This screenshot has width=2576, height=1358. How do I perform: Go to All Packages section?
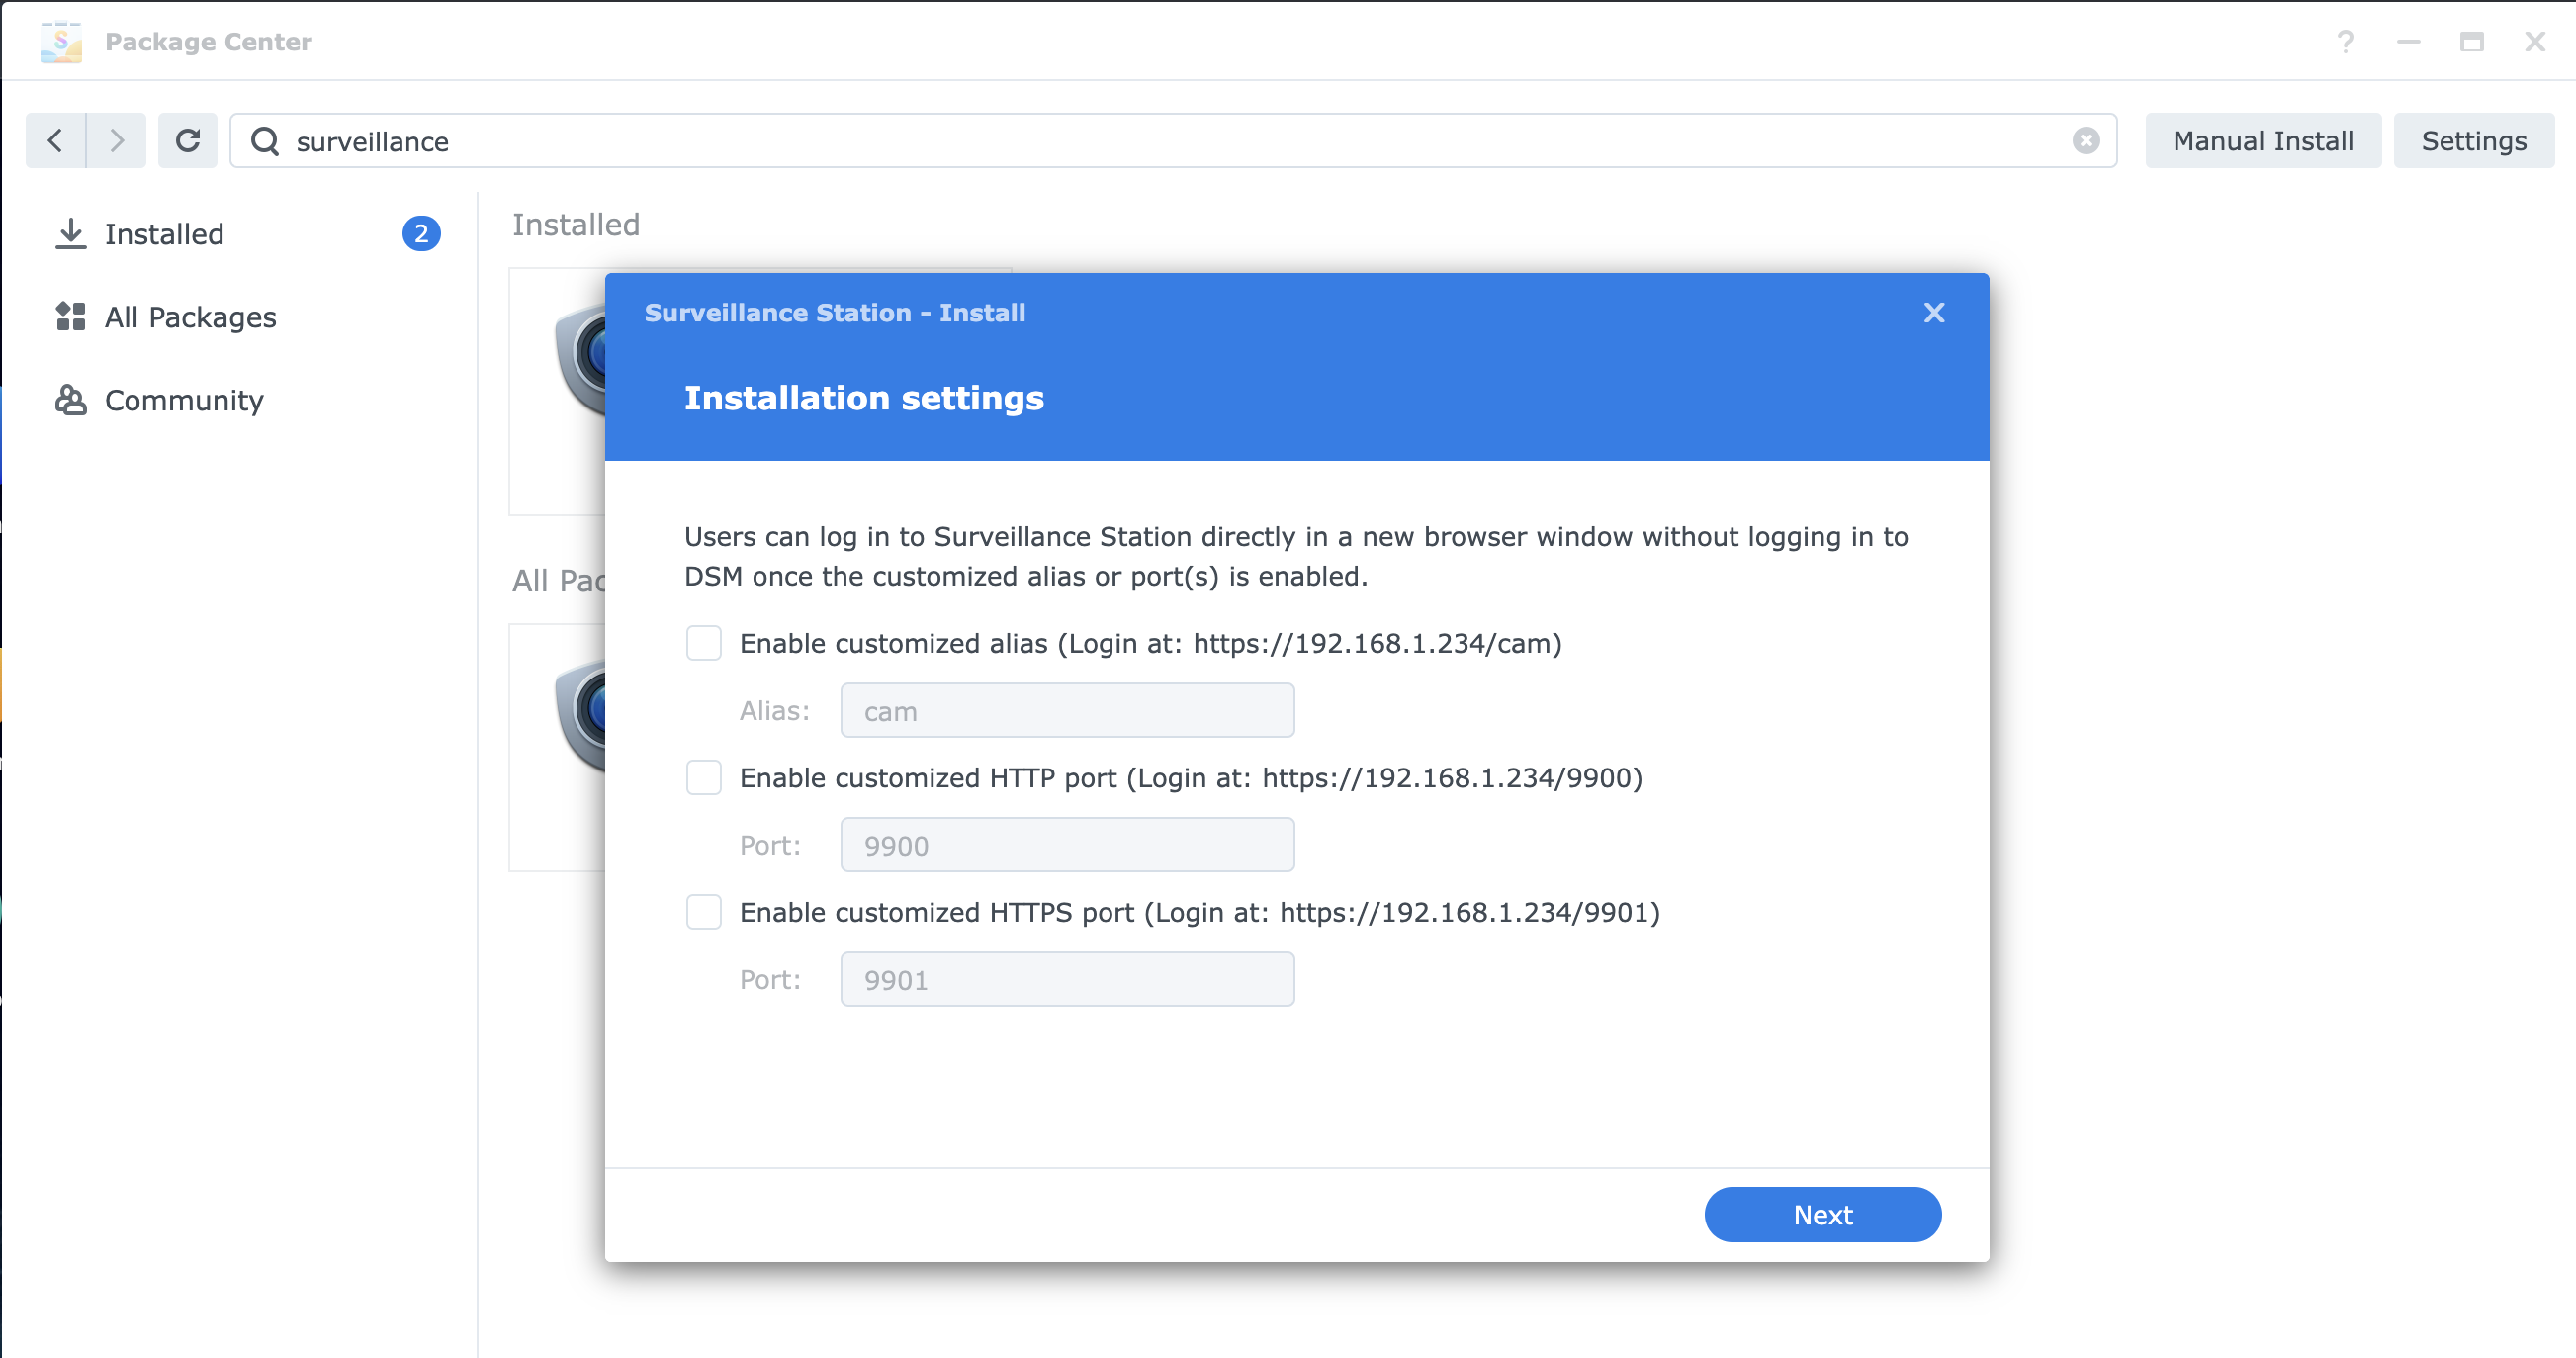(190, 317)
